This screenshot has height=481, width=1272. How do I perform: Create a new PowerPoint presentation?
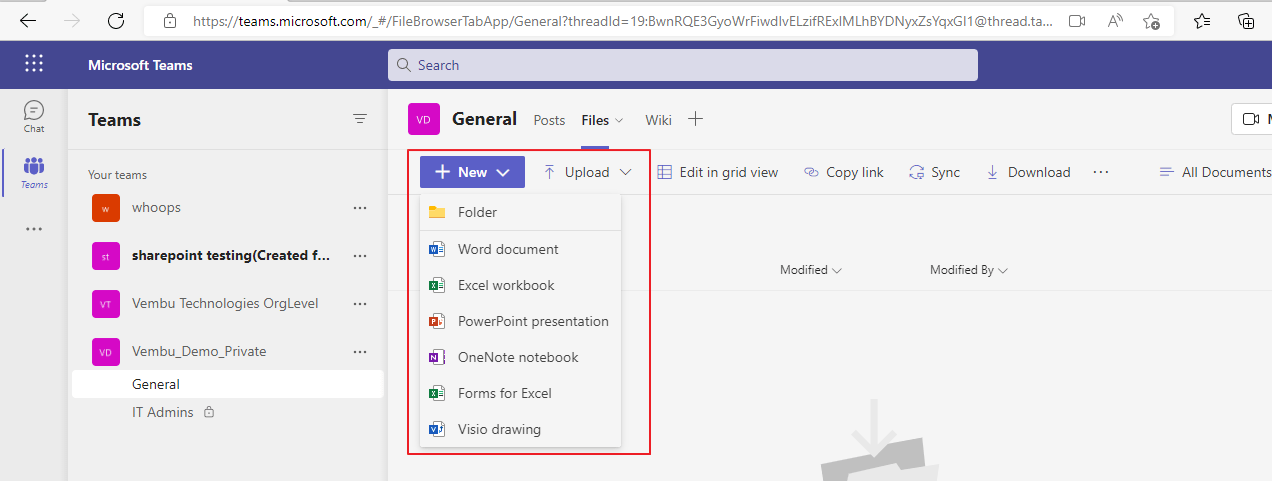[x=520, y=321]
